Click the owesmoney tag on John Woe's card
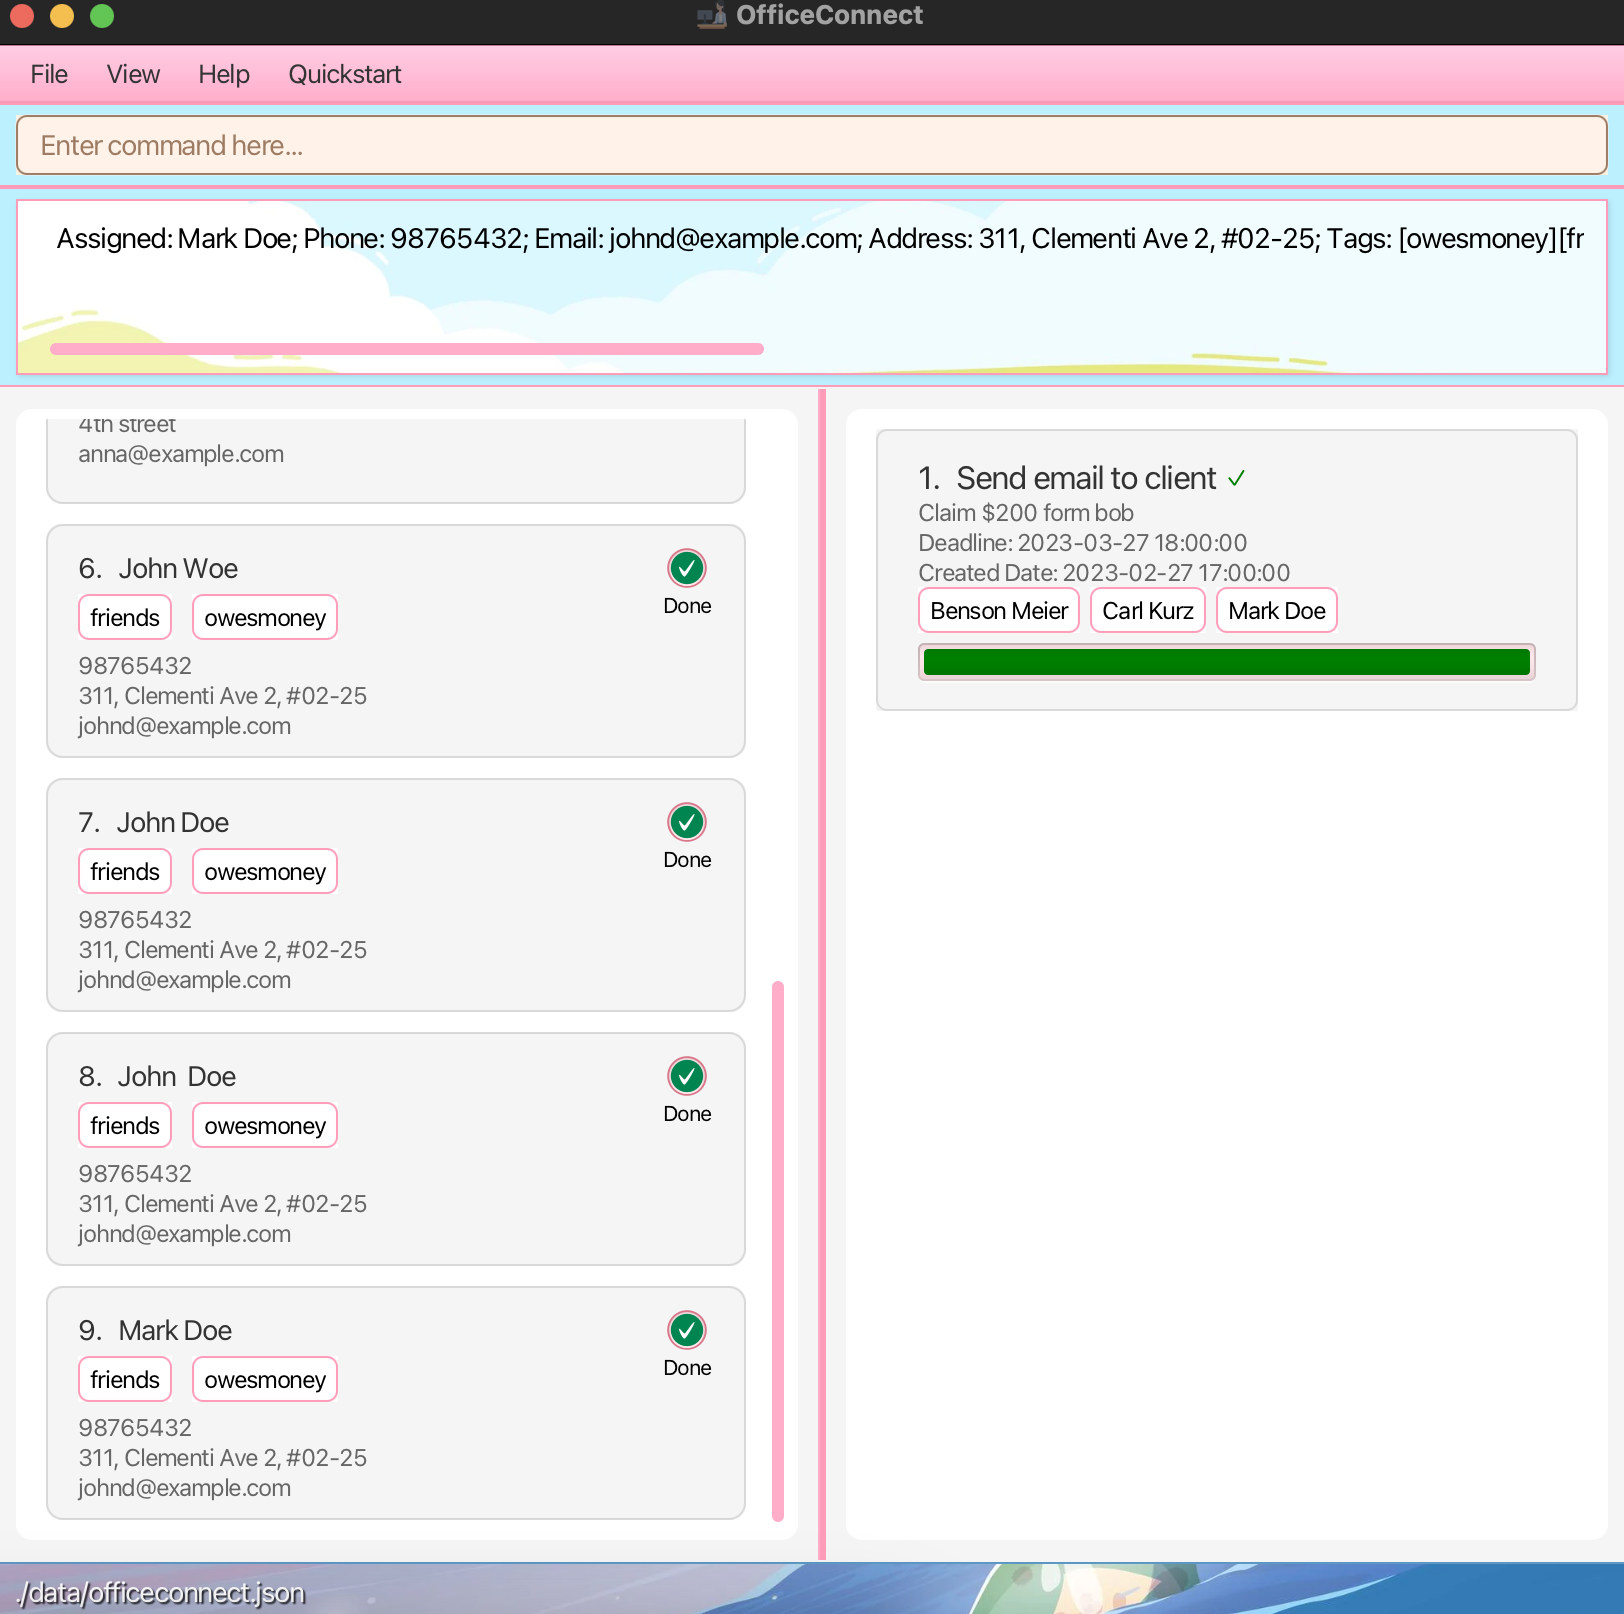Image resolution: width=1624 pixels, height=1614 pixels. pos(265,618)
